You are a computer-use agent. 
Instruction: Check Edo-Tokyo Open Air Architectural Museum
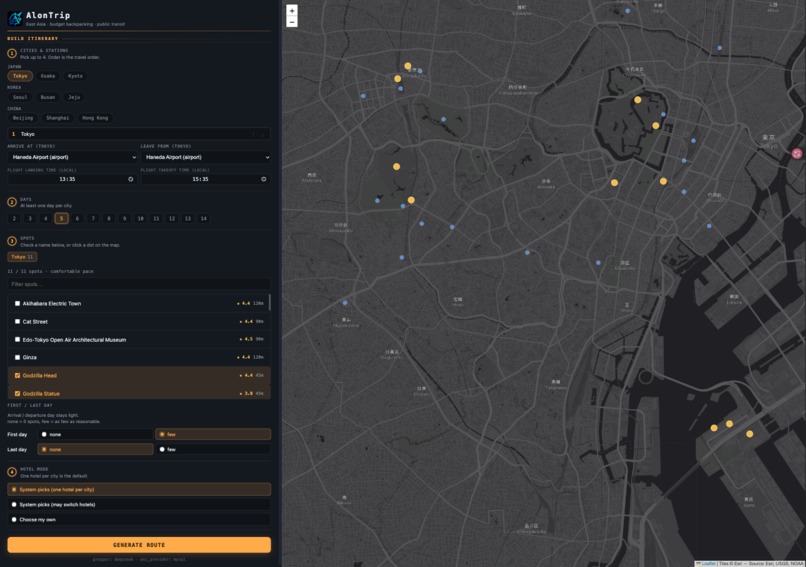pyautogui.click(x=17, y=339)
